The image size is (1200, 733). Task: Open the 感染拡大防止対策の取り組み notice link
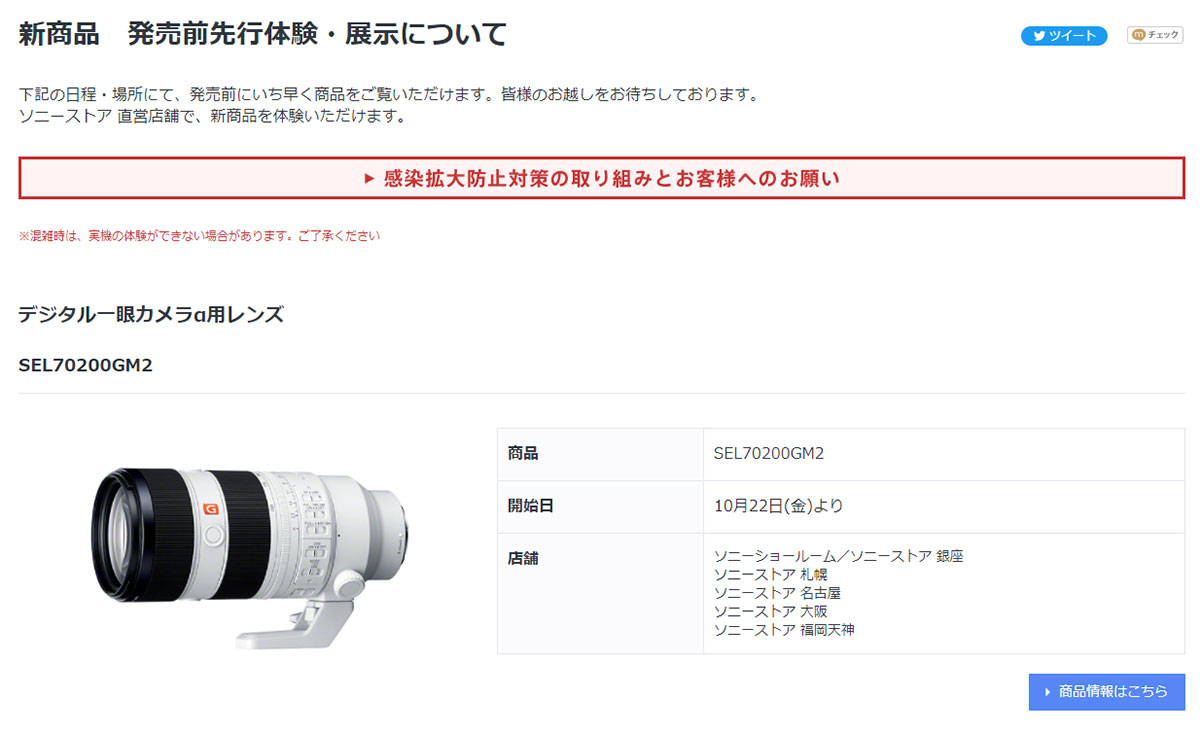coord(601,179)
